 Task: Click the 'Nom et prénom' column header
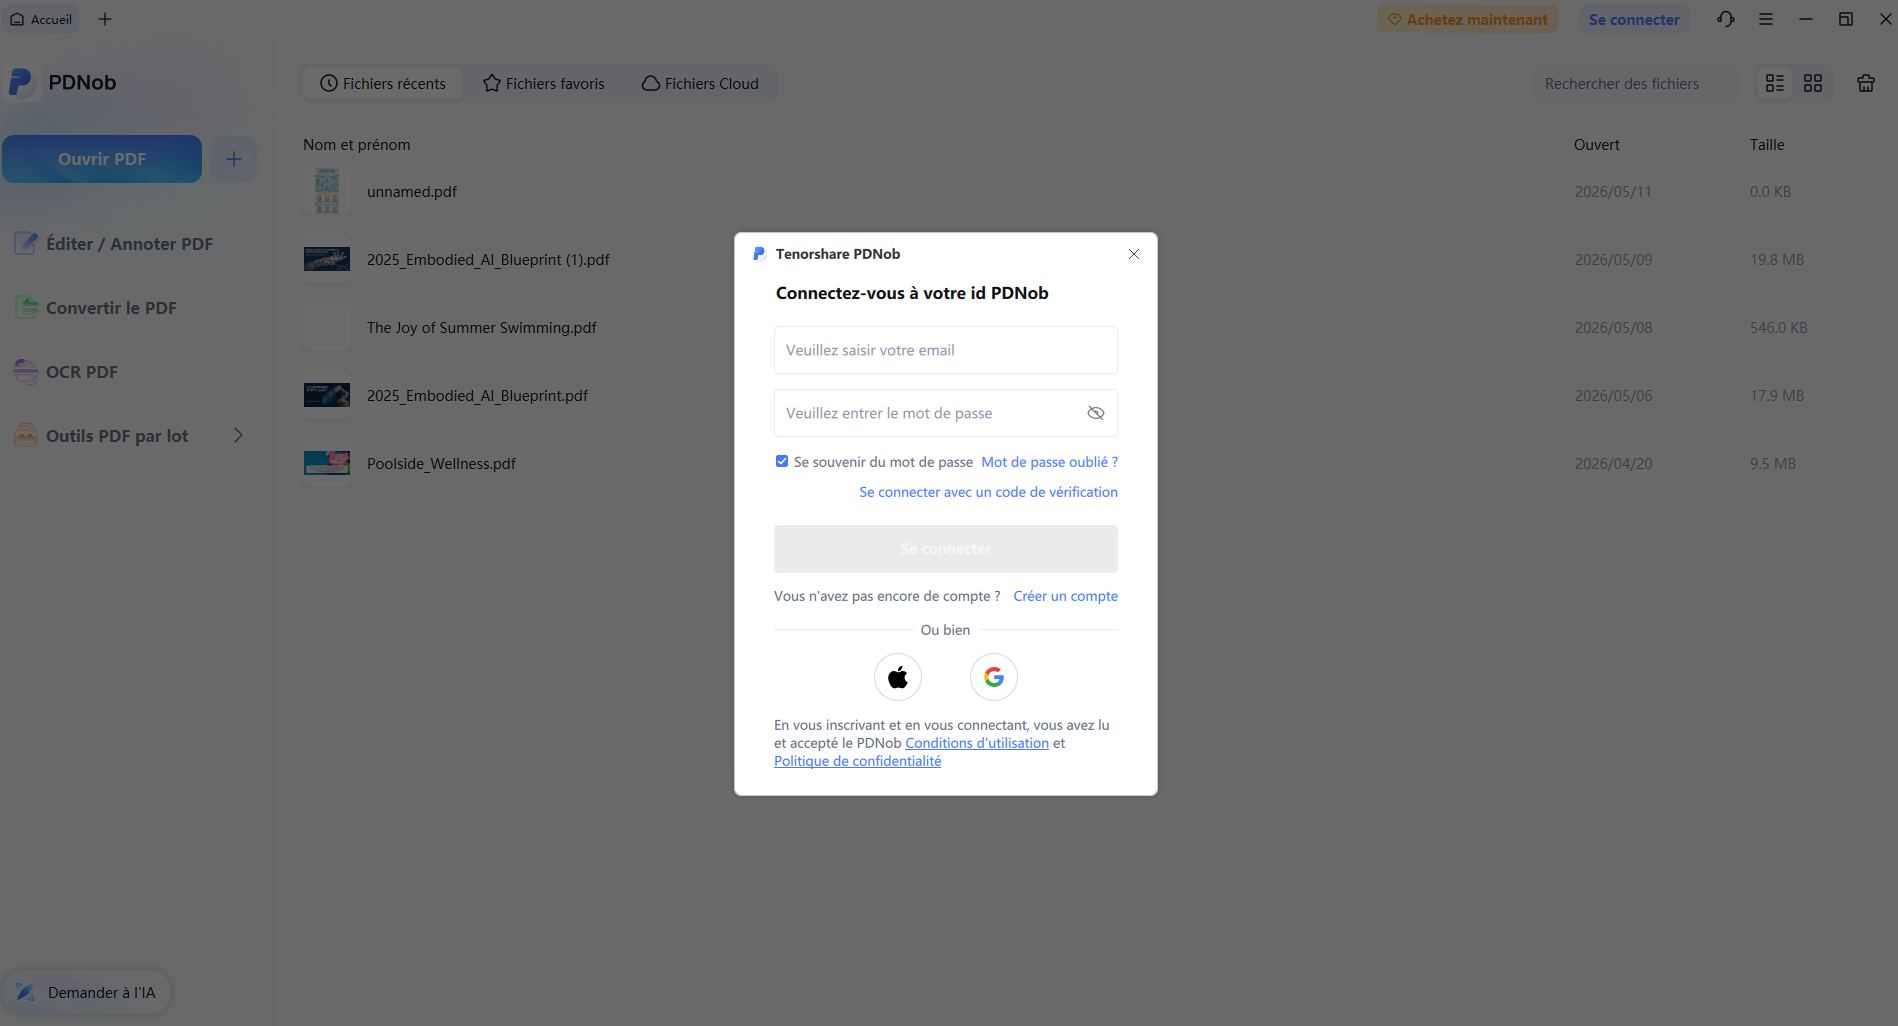pyautogui.click(x=357, y=145)
